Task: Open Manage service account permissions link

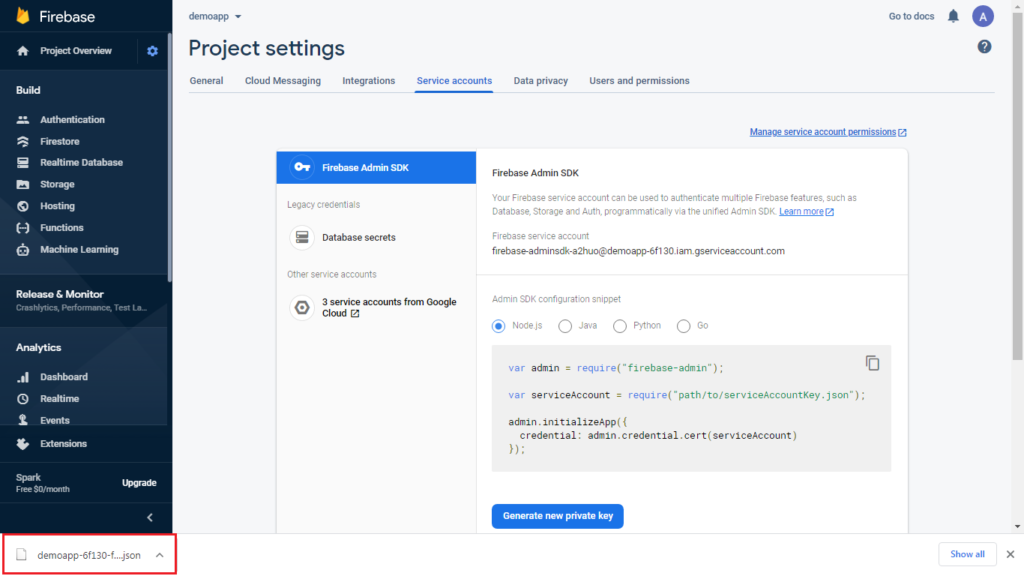Action: coord(827,132)
